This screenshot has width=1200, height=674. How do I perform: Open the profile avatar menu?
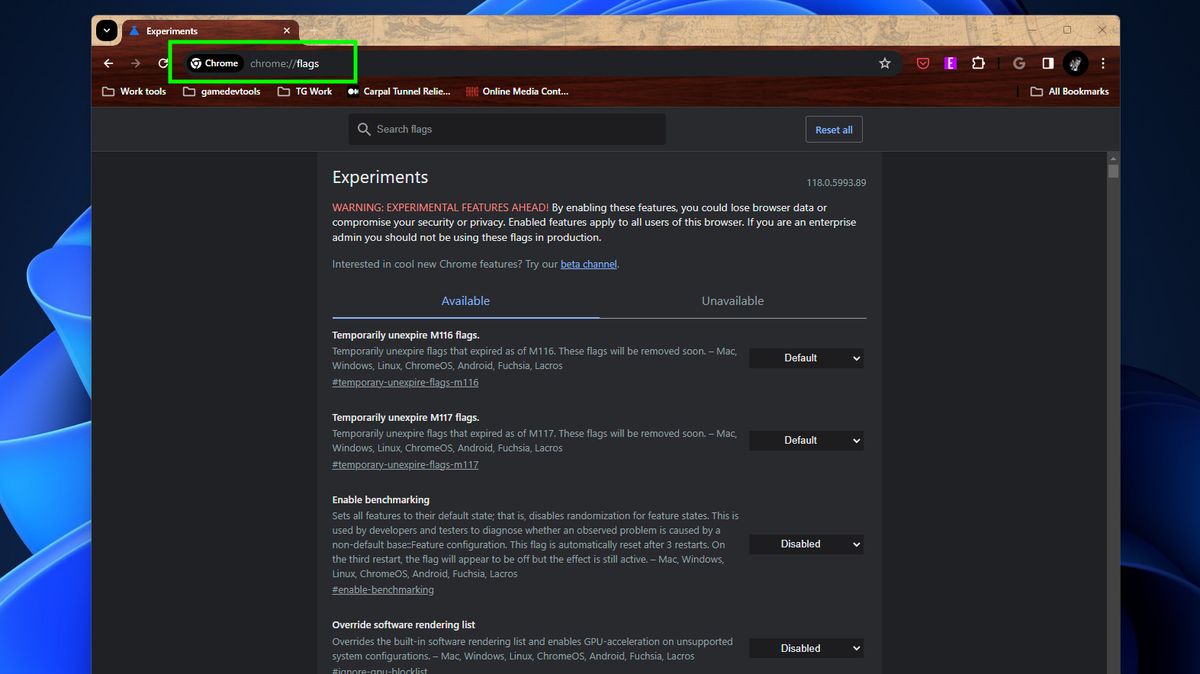(1075, 63)
